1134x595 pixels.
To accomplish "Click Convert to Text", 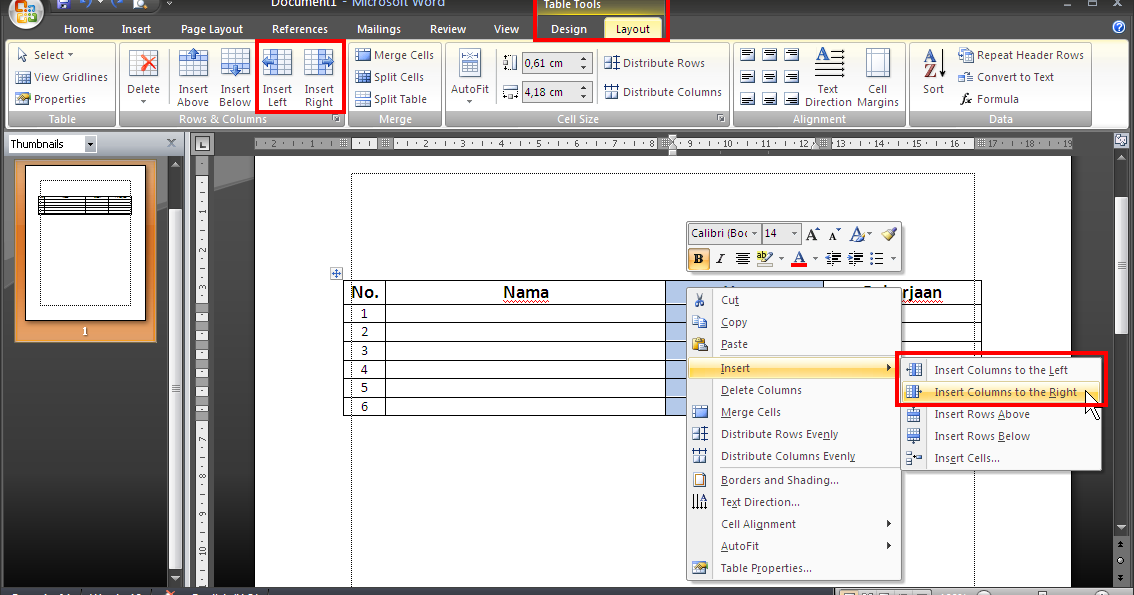I will tap(1006, 77).
